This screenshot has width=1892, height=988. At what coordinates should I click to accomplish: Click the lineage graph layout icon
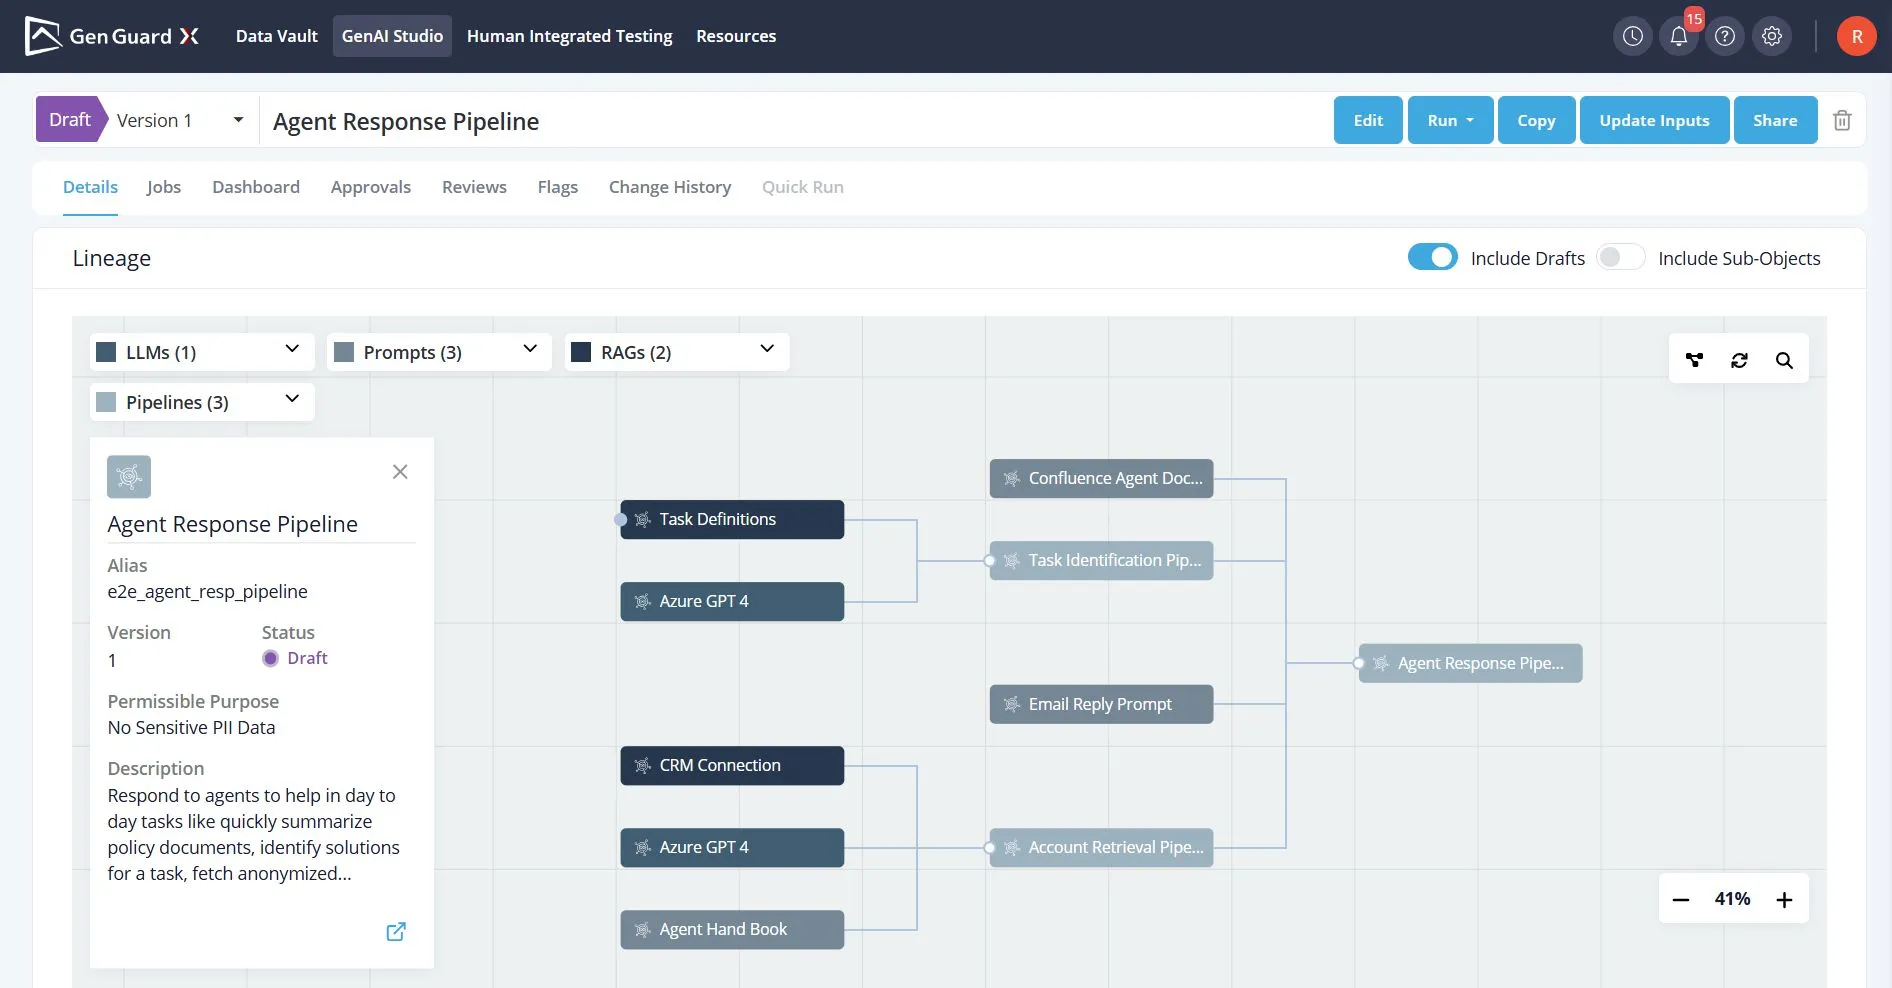(1694, 360)
